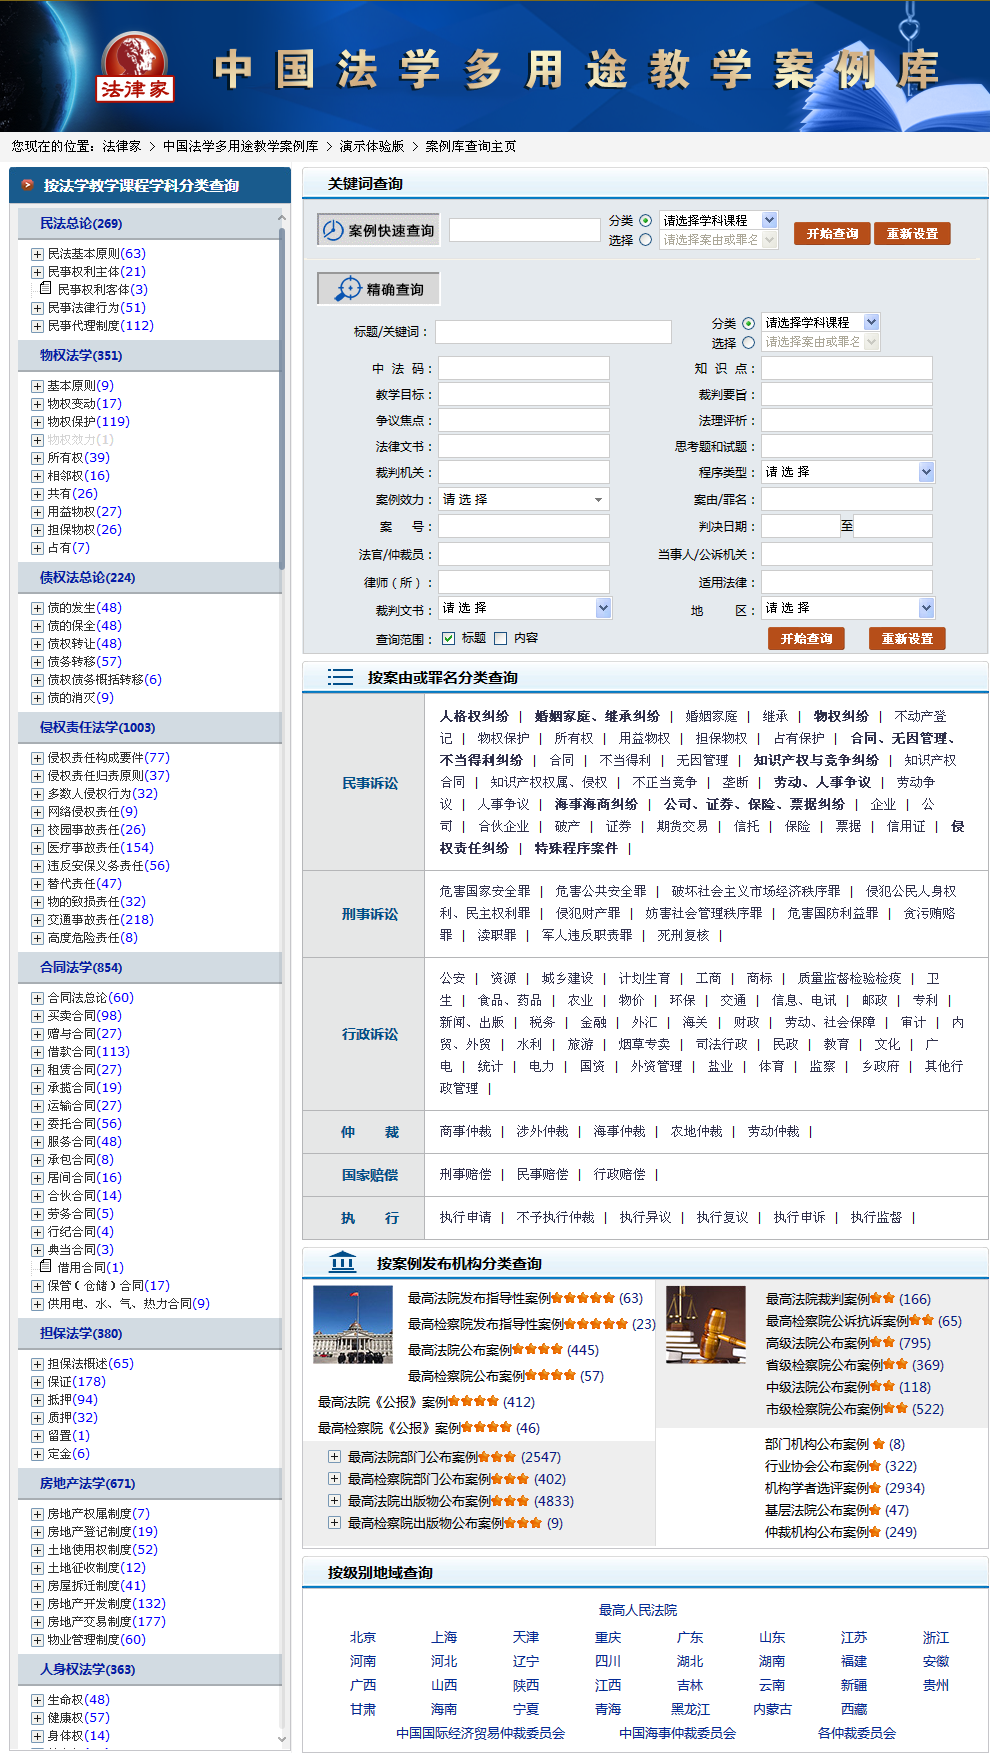
Task: Toggle the 标题 query scope checkbox
Action: click(x=448, y=638)
